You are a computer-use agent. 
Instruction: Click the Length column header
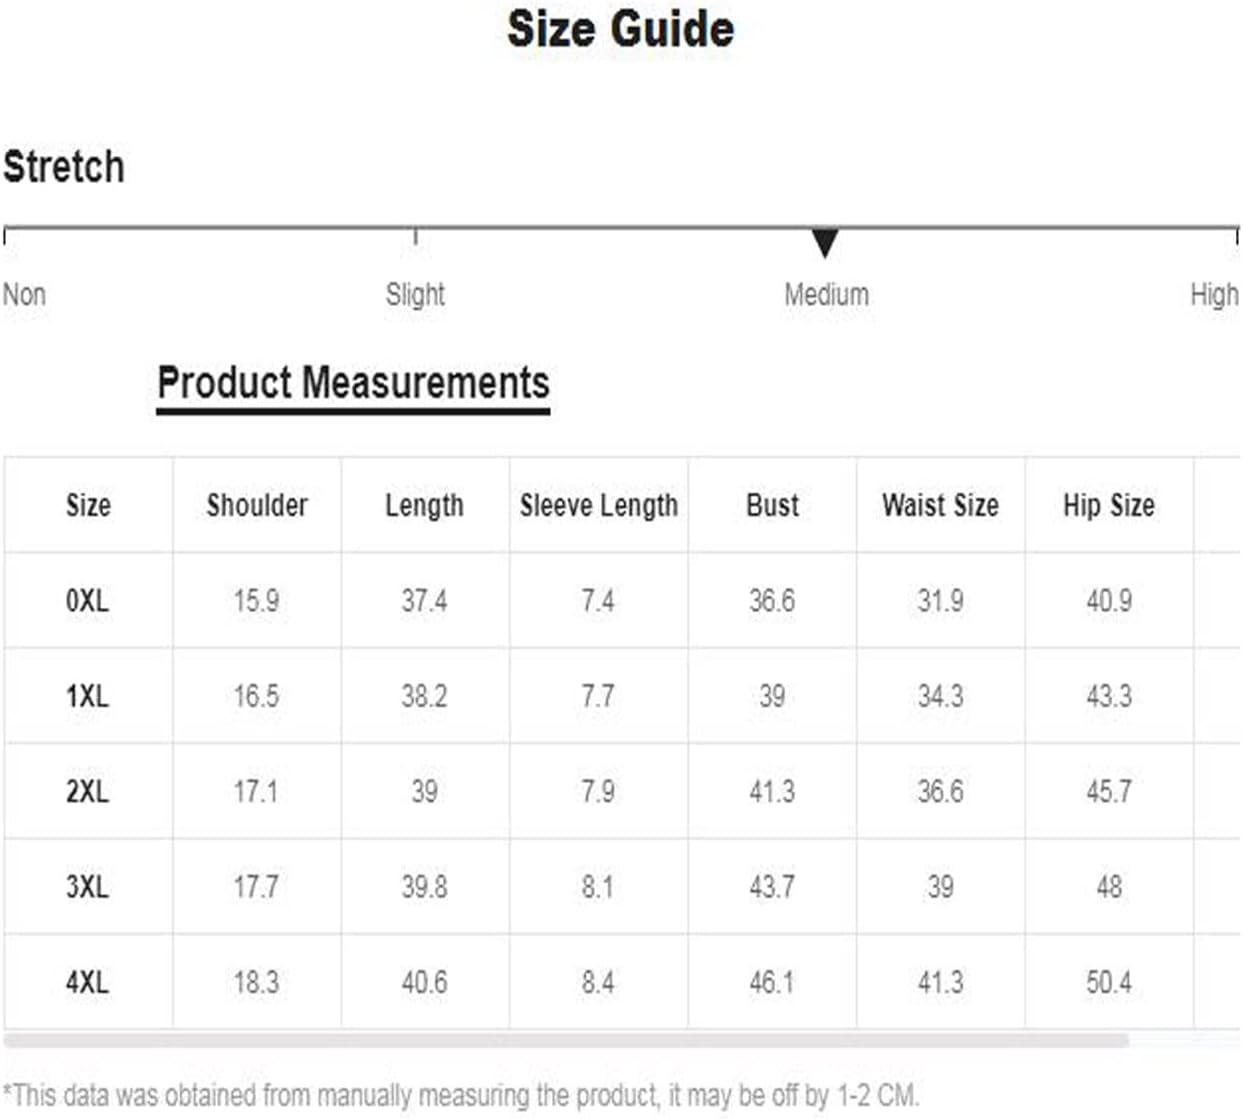pos(424,505)
